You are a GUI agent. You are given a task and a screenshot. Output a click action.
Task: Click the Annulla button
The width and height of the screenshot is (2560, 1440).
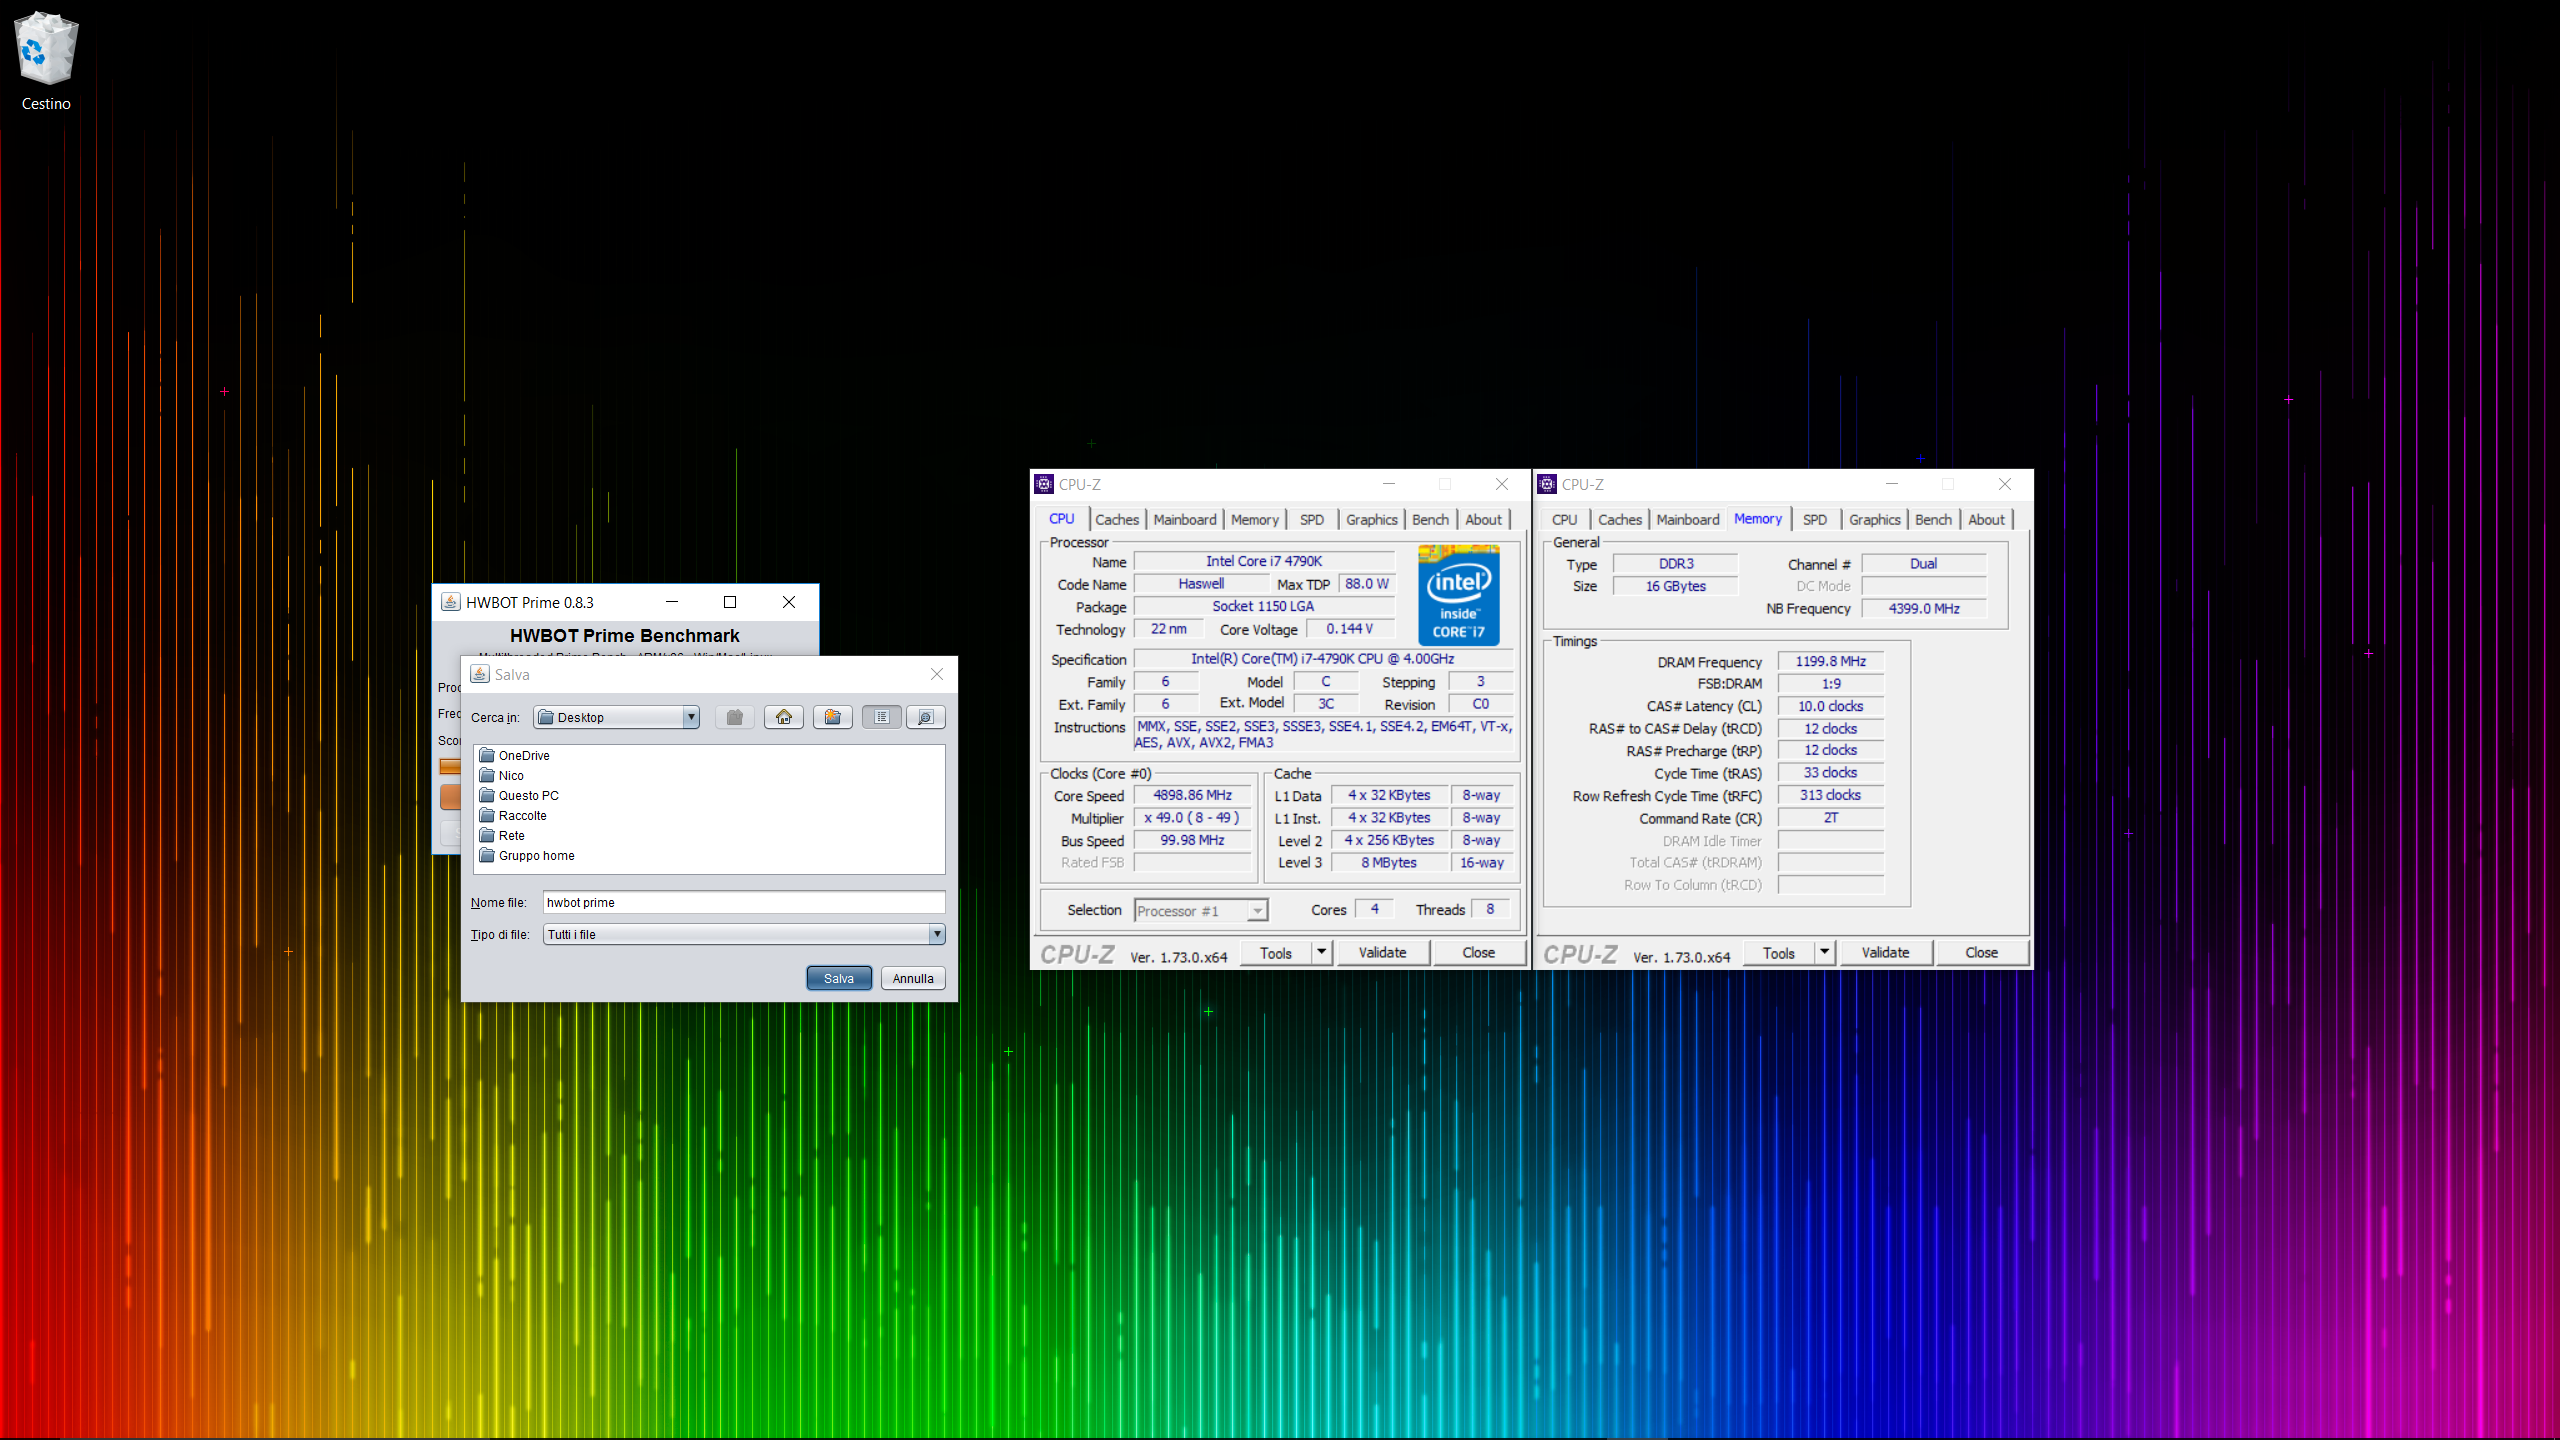[913, 978]
